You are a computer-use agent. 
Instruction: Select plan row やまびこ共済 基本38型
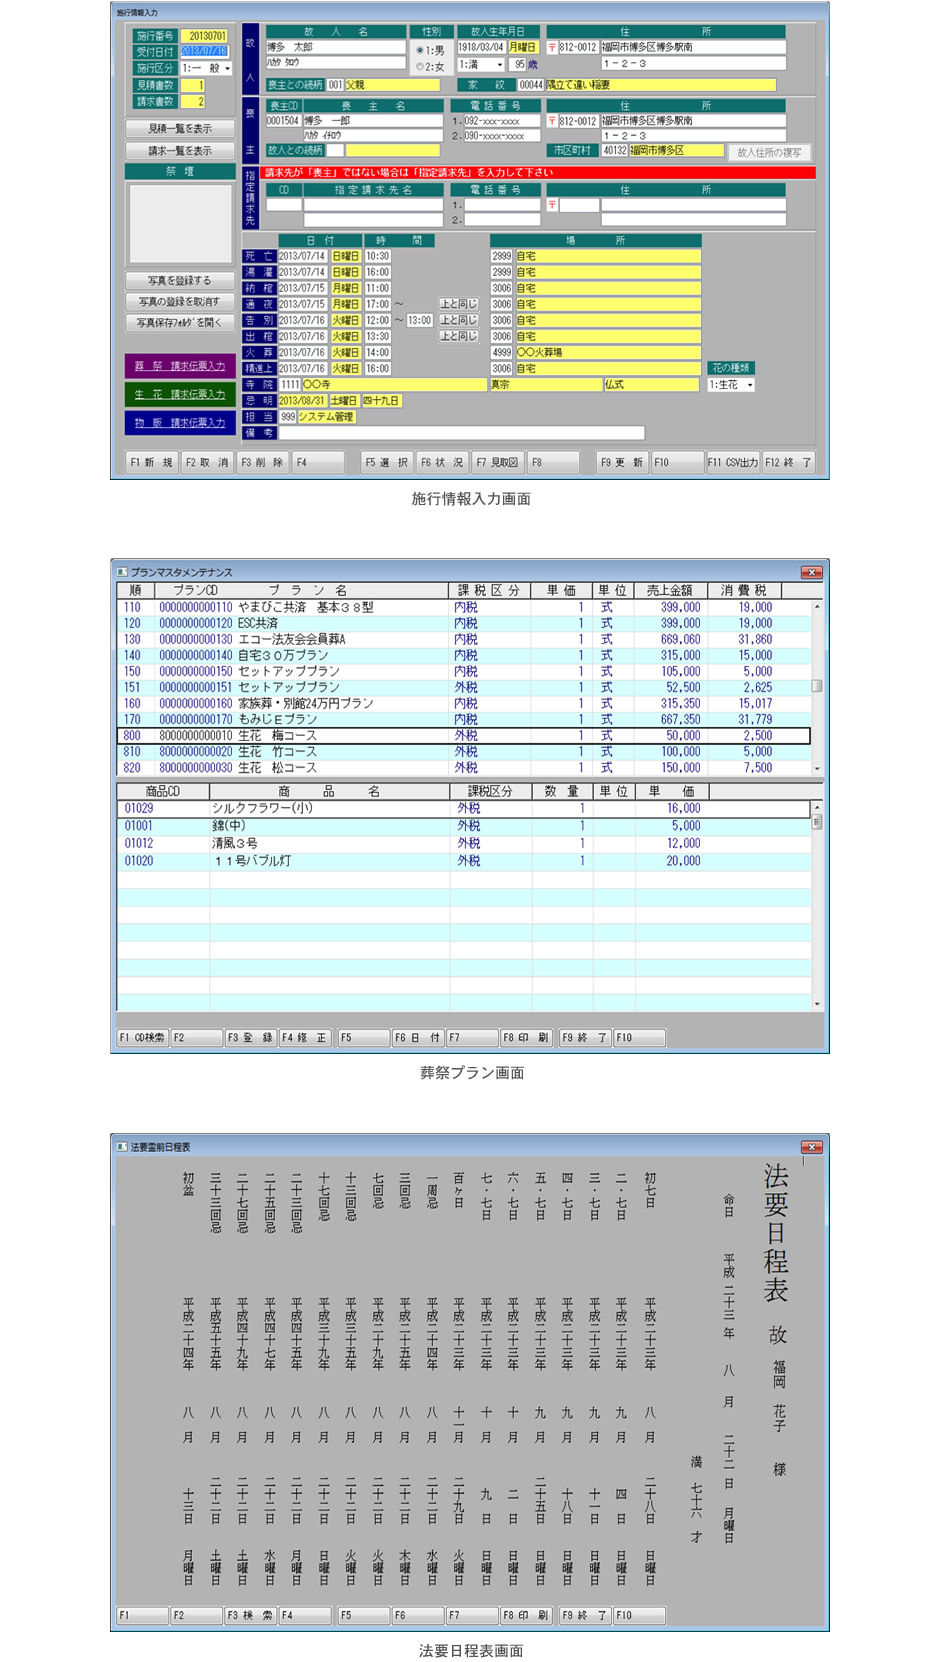[463, 607]
